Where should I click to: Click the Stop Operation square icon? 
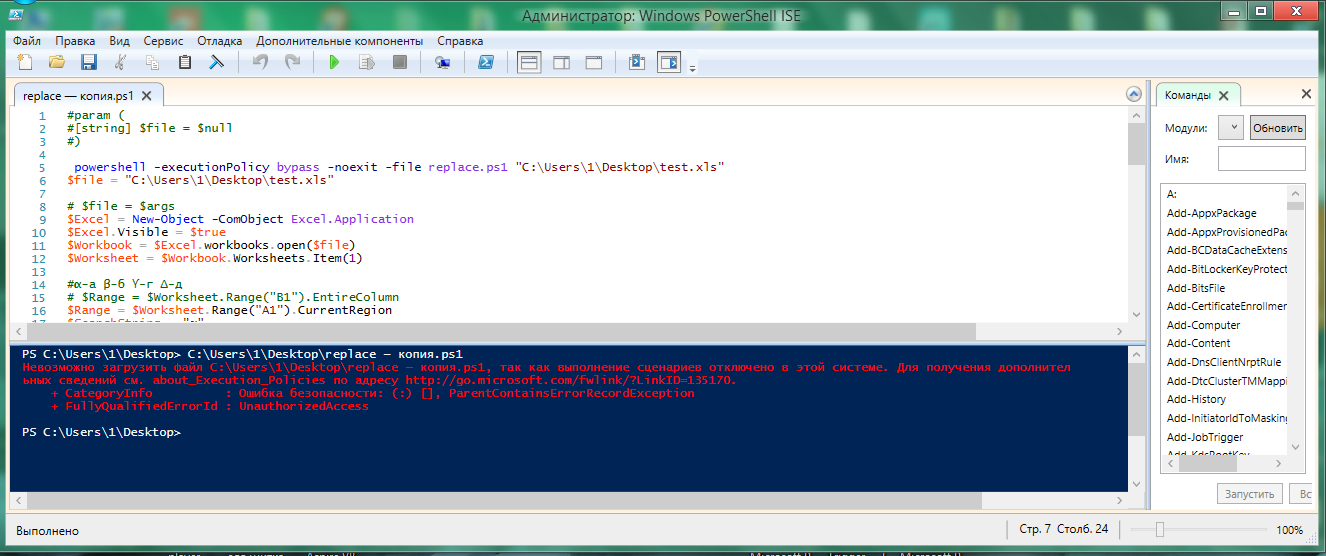[x=400, y=63]
